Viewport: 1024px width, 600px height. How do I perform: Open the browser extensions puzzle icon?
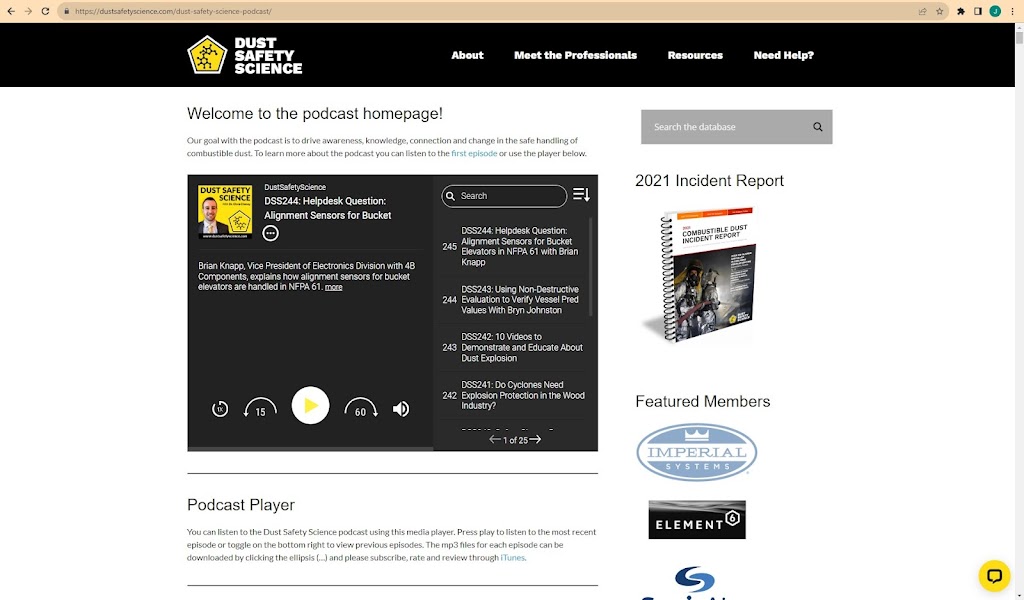(961, 11)
